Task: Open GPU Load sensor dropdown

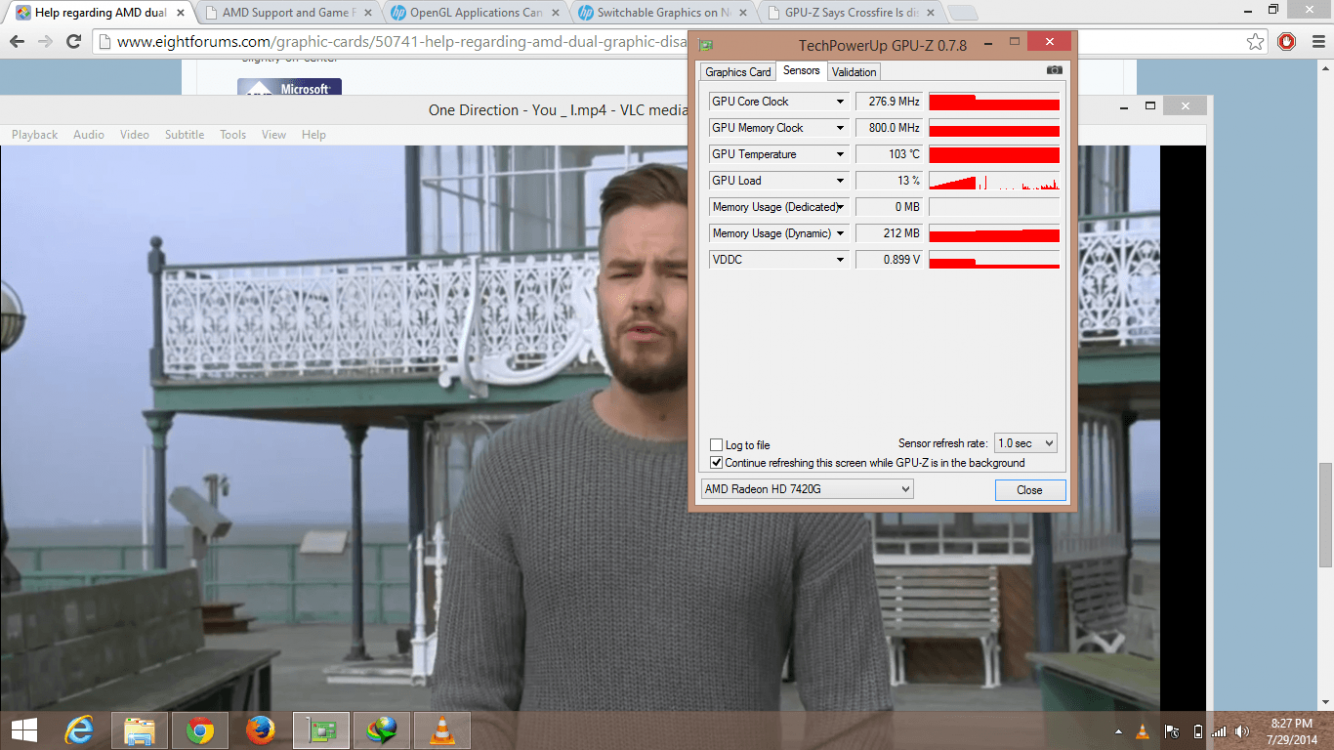Action: [840, 181]
